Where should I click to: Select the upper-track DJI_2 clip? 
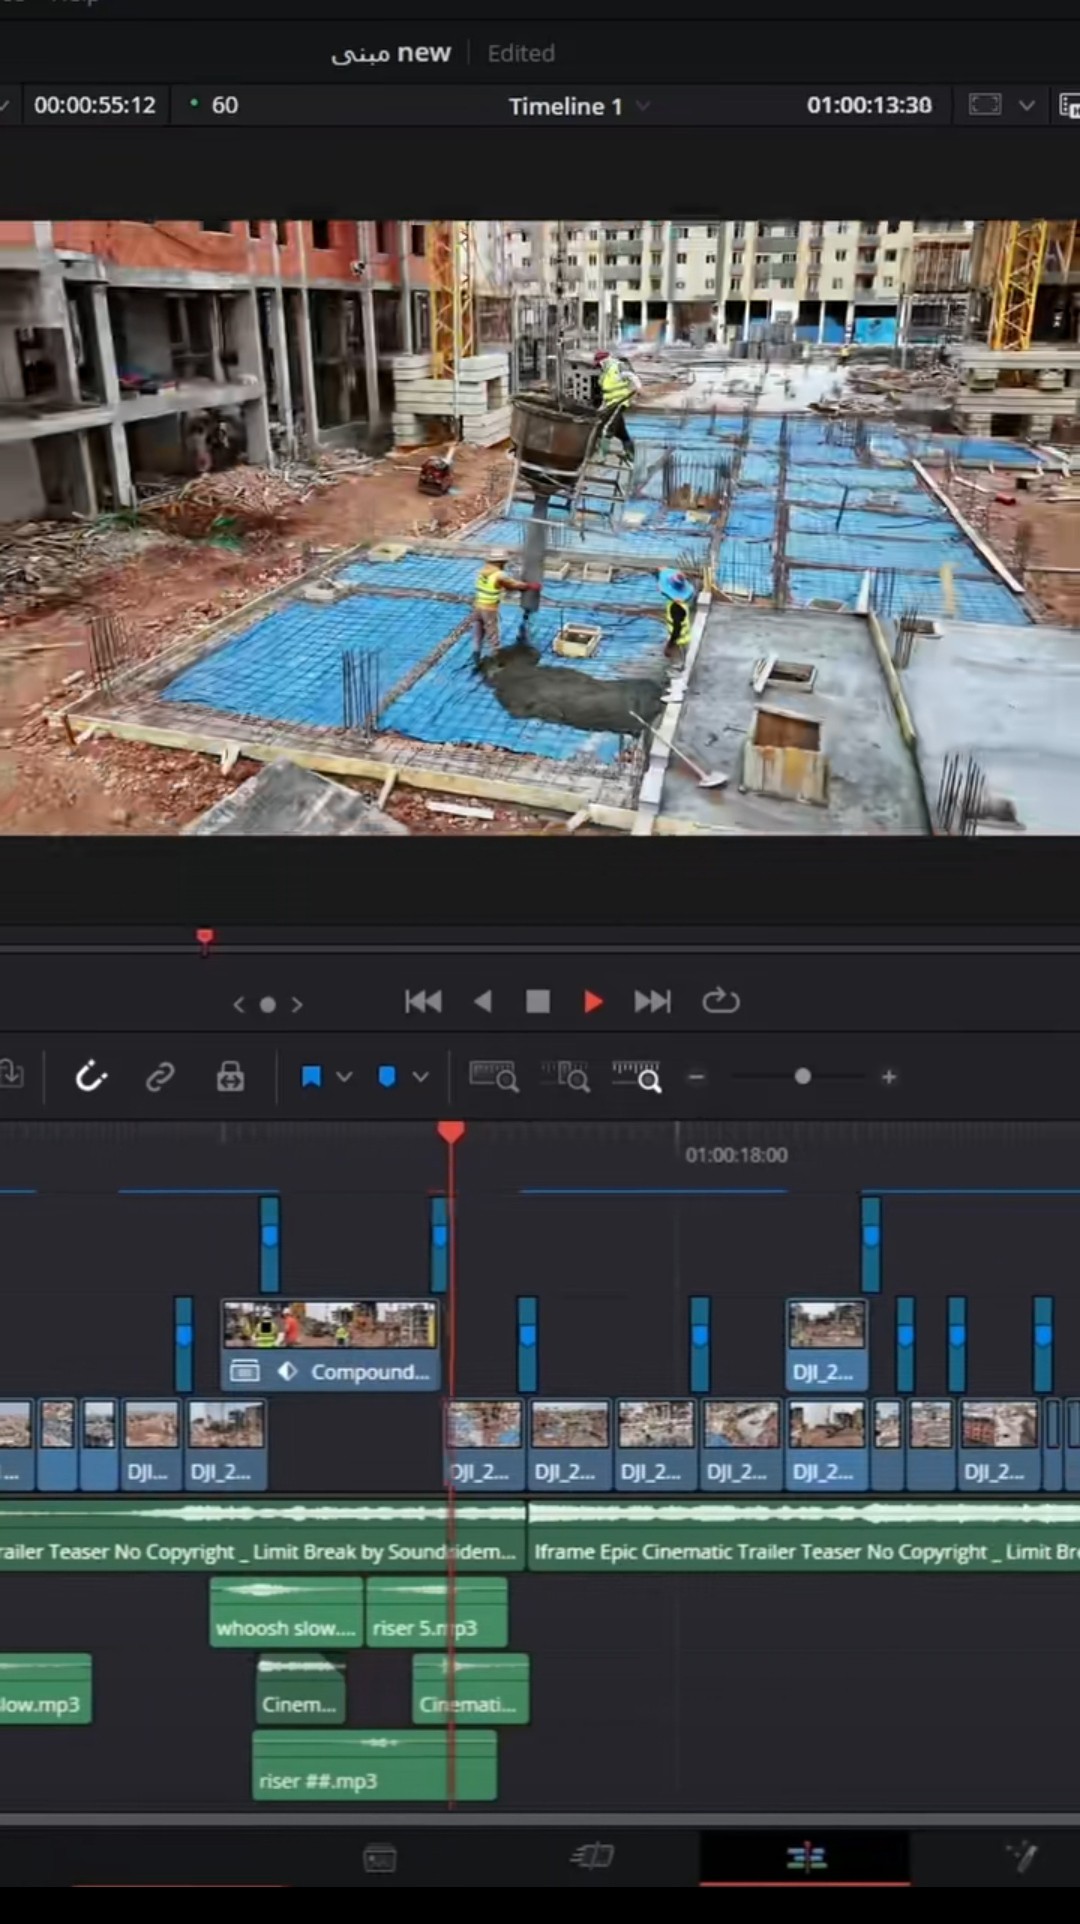click(x=826, y=1344)
